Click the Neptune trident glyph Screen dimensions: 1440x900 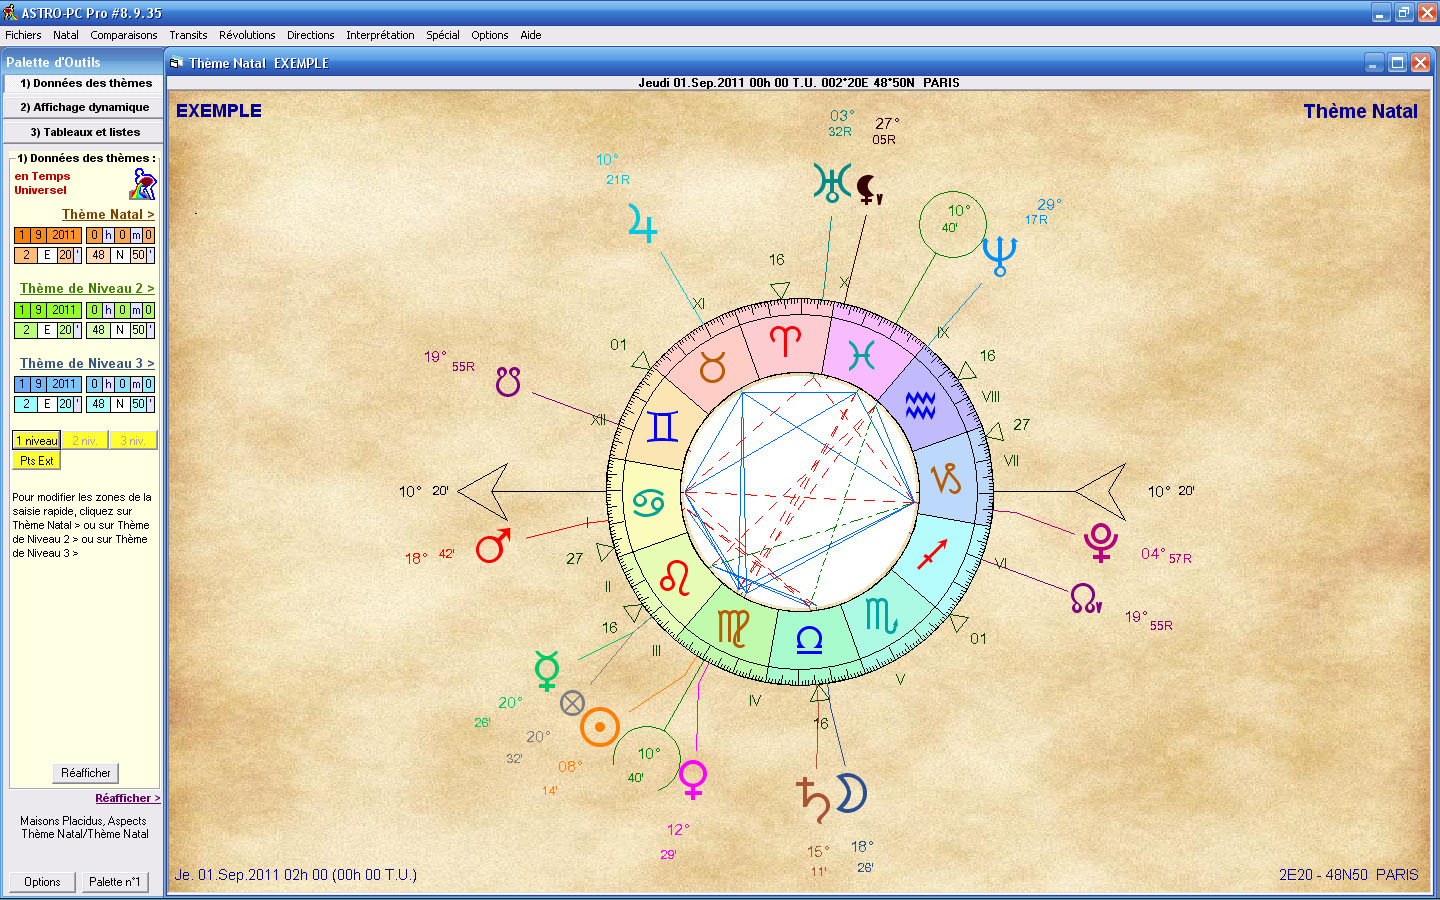click(999, 256)
